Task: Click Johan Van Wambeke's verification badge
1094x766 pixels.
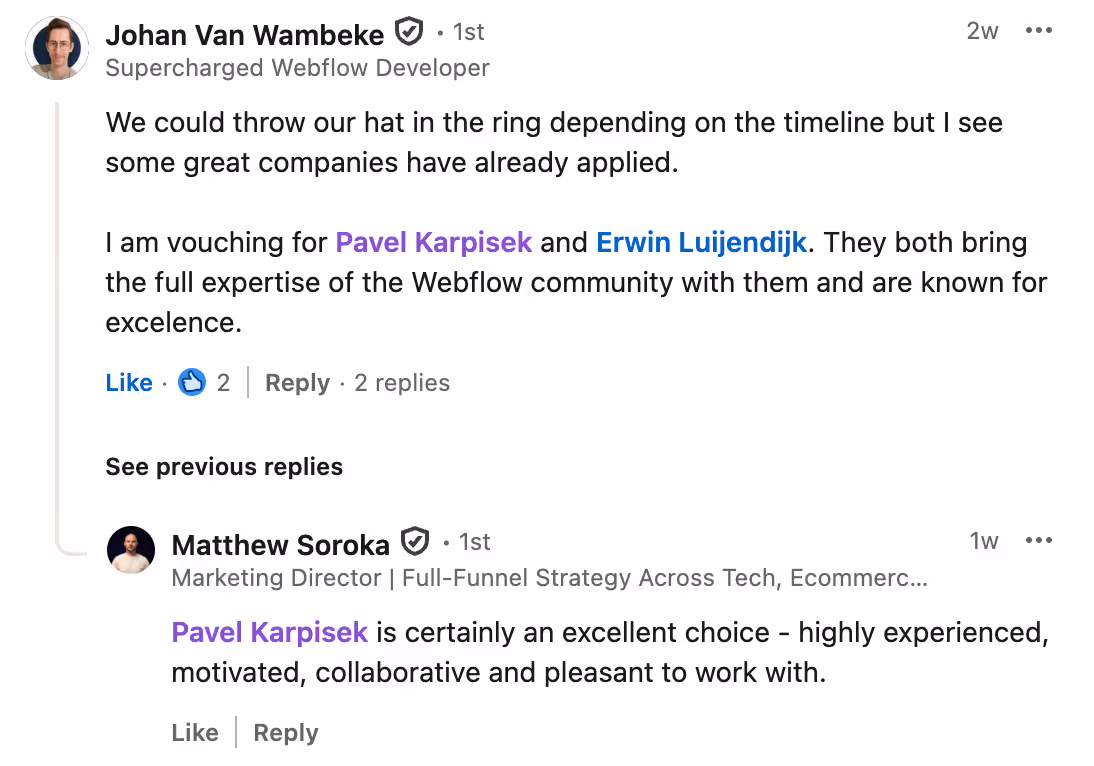Action: pos(409,31)
